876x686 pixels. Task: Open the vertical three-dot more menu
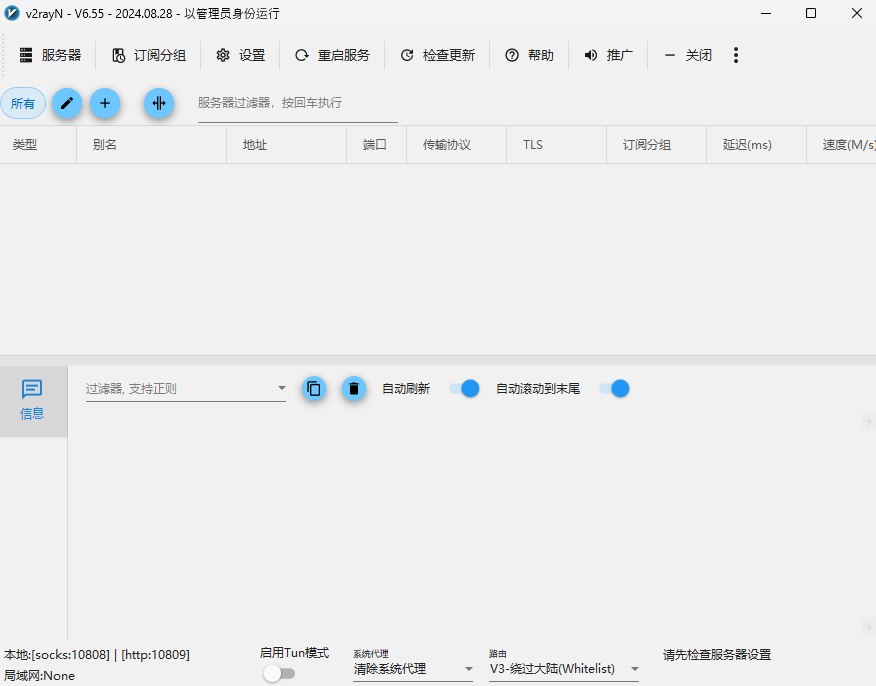[736, 55]
